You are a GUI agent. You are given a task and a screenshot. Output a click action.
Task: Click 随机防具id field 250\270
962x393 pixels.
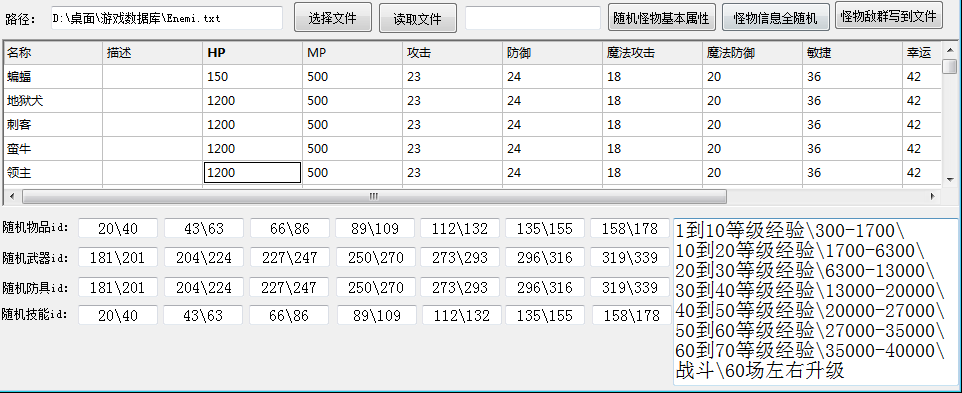(x=375, y=287)
